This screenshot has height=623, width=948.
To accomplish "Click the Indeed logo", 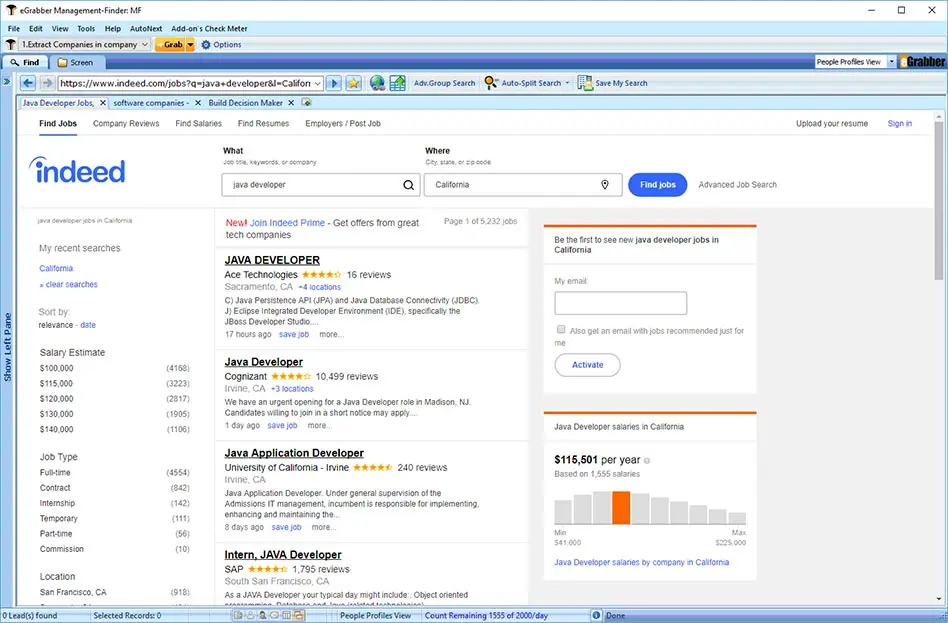I will click(77, 170).
